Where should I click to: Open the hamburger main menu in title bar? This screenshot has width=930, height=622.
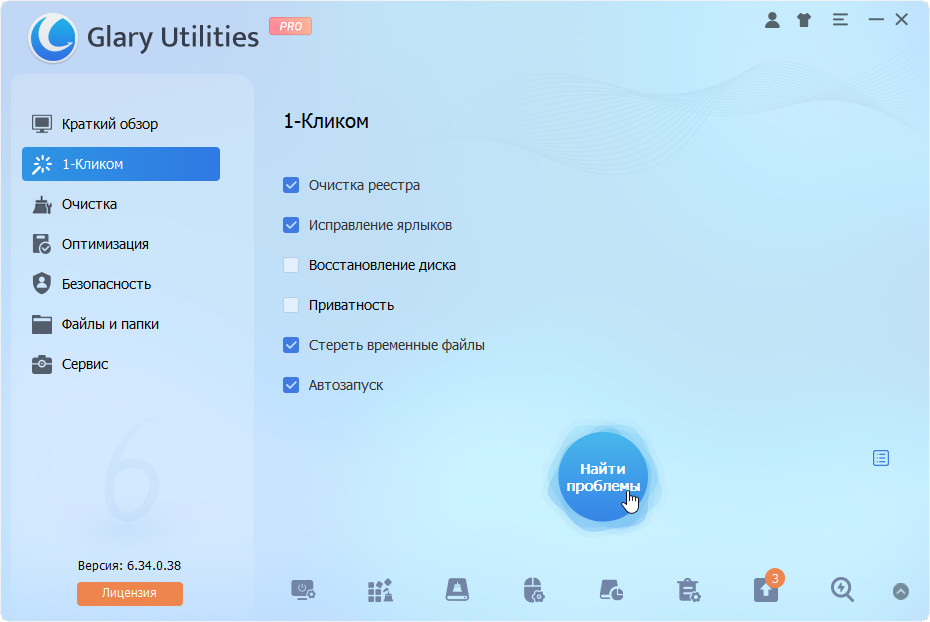pyautogui.click(x=840, y=20)
